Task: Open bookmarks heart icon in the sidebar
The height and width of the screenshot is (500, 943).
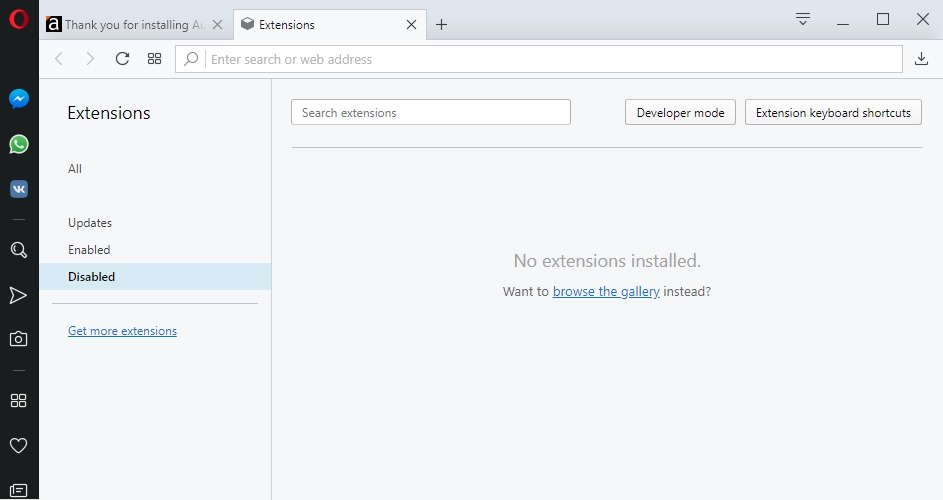Action: (x=19, y=445)
